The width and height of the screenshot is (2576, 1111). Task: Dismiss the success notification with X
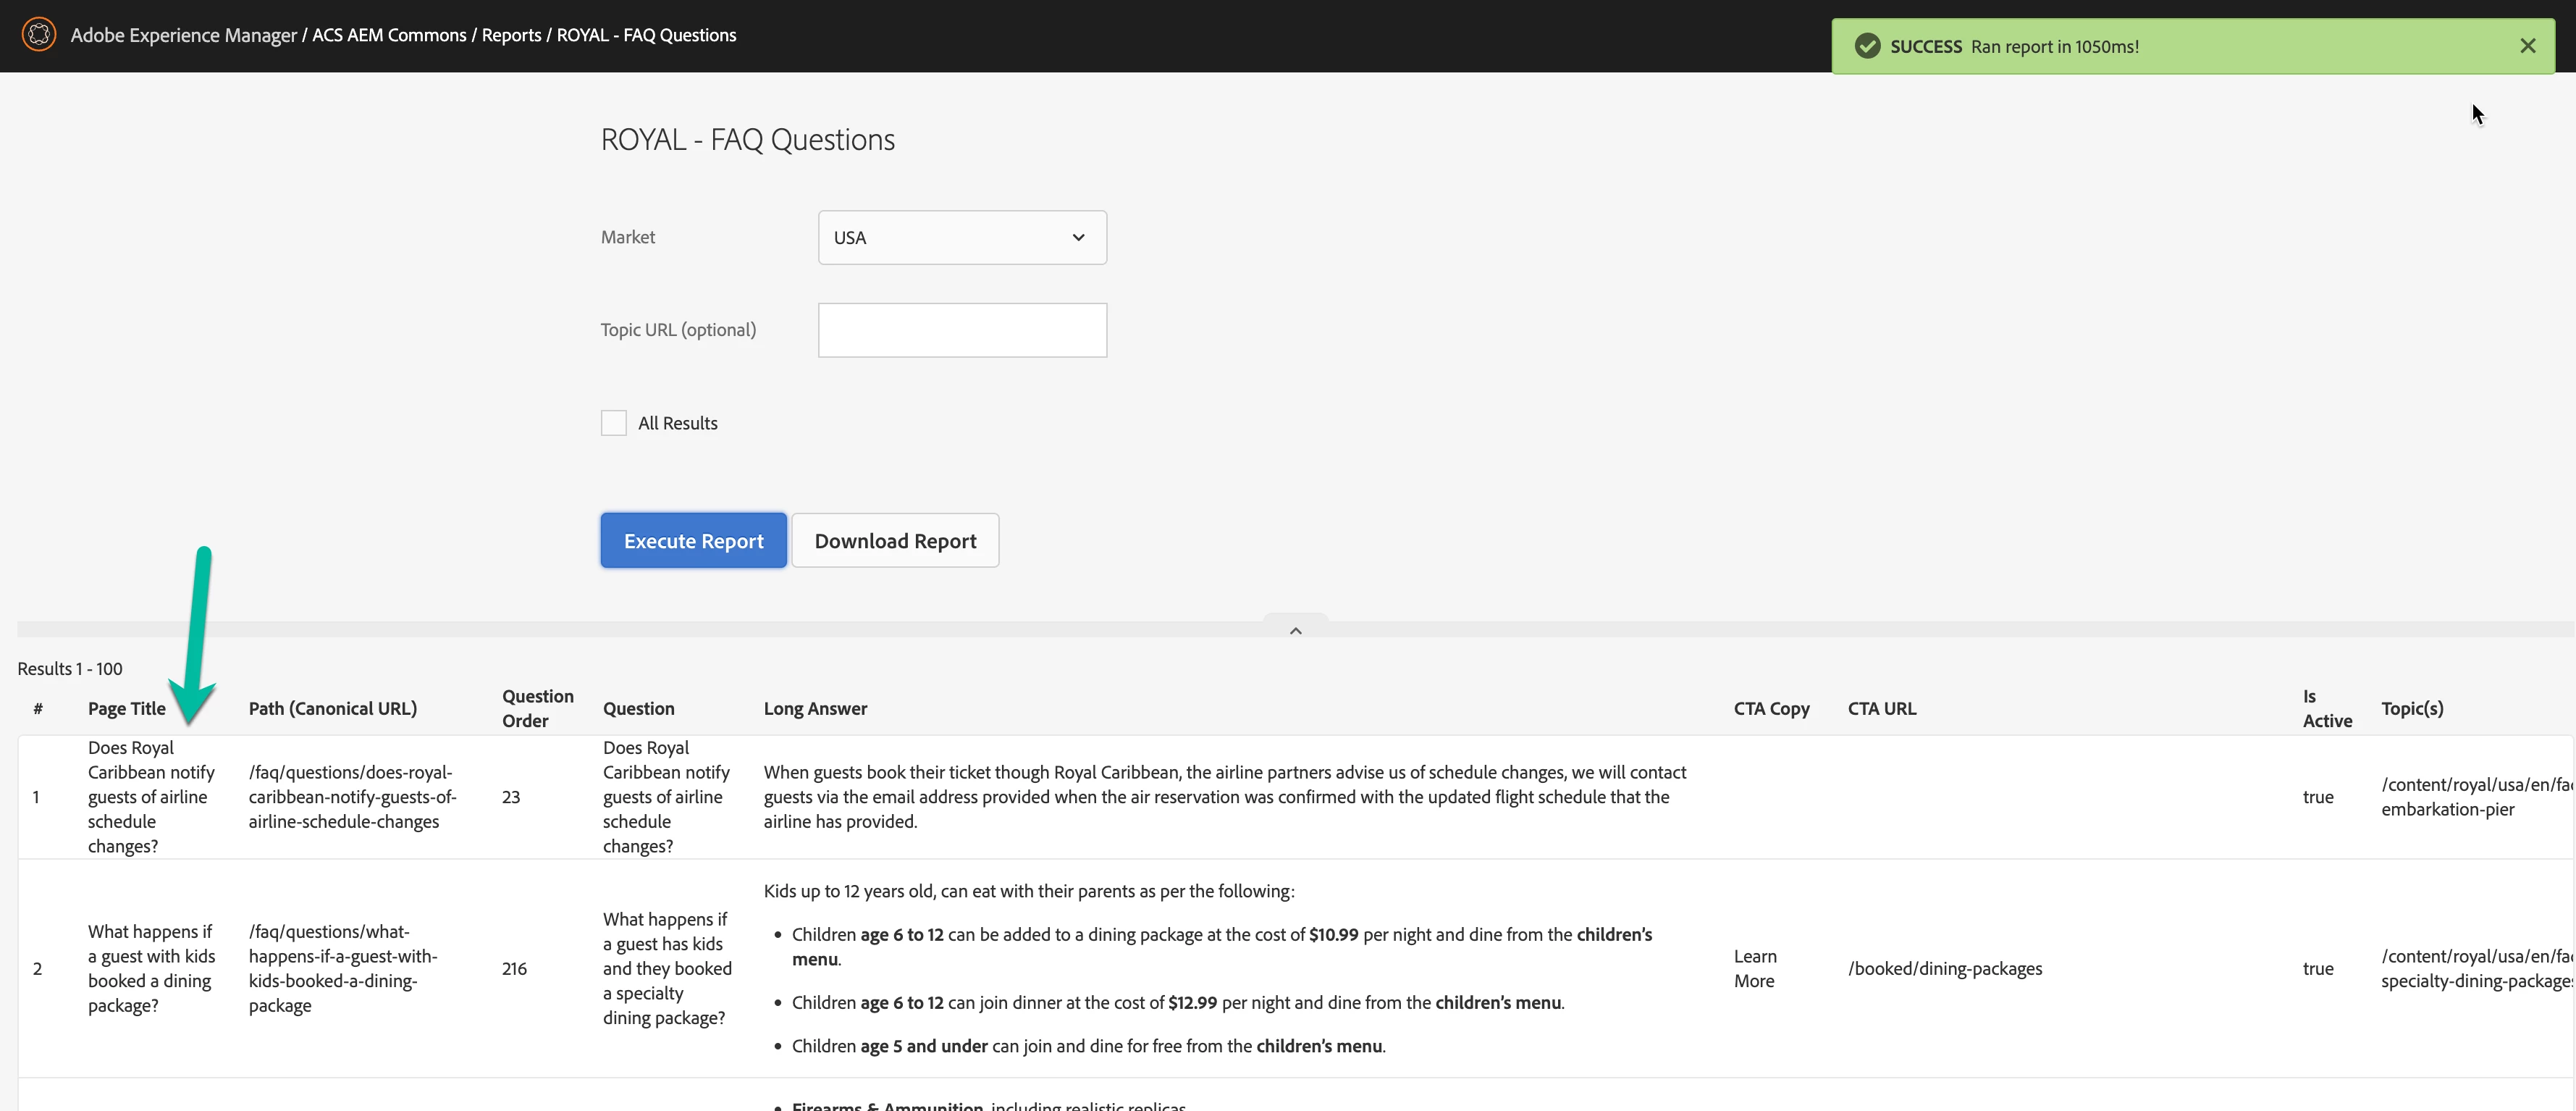(x=2527, y=46)
